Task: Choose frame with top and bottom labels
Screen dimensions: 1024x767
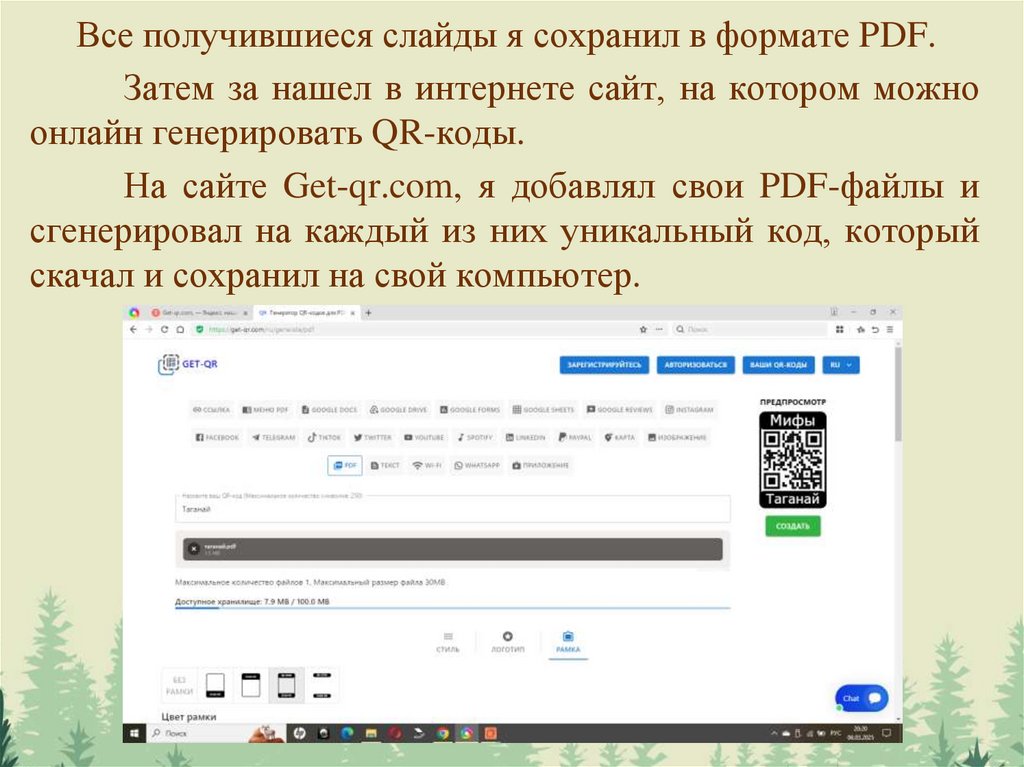Action: [x=287, y=685]
